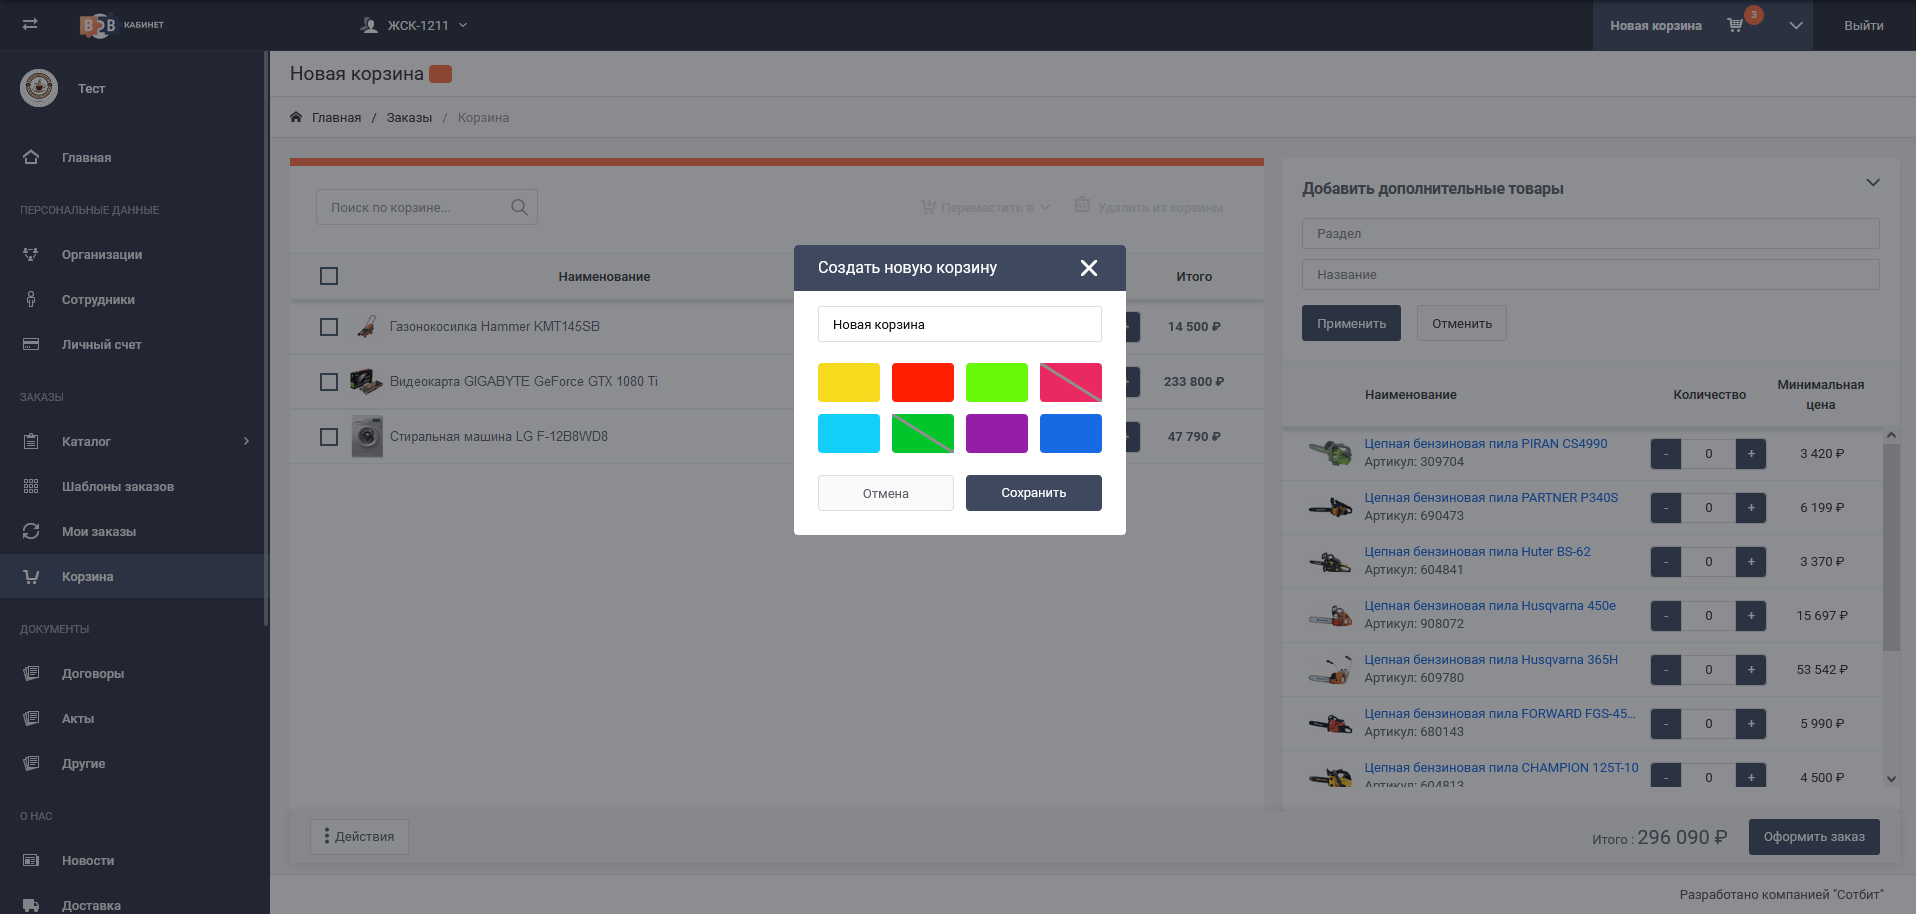Check the Hammer KMT145SB lawnmower row
This screenshot has height=914, width=1916.
point(329,327)
